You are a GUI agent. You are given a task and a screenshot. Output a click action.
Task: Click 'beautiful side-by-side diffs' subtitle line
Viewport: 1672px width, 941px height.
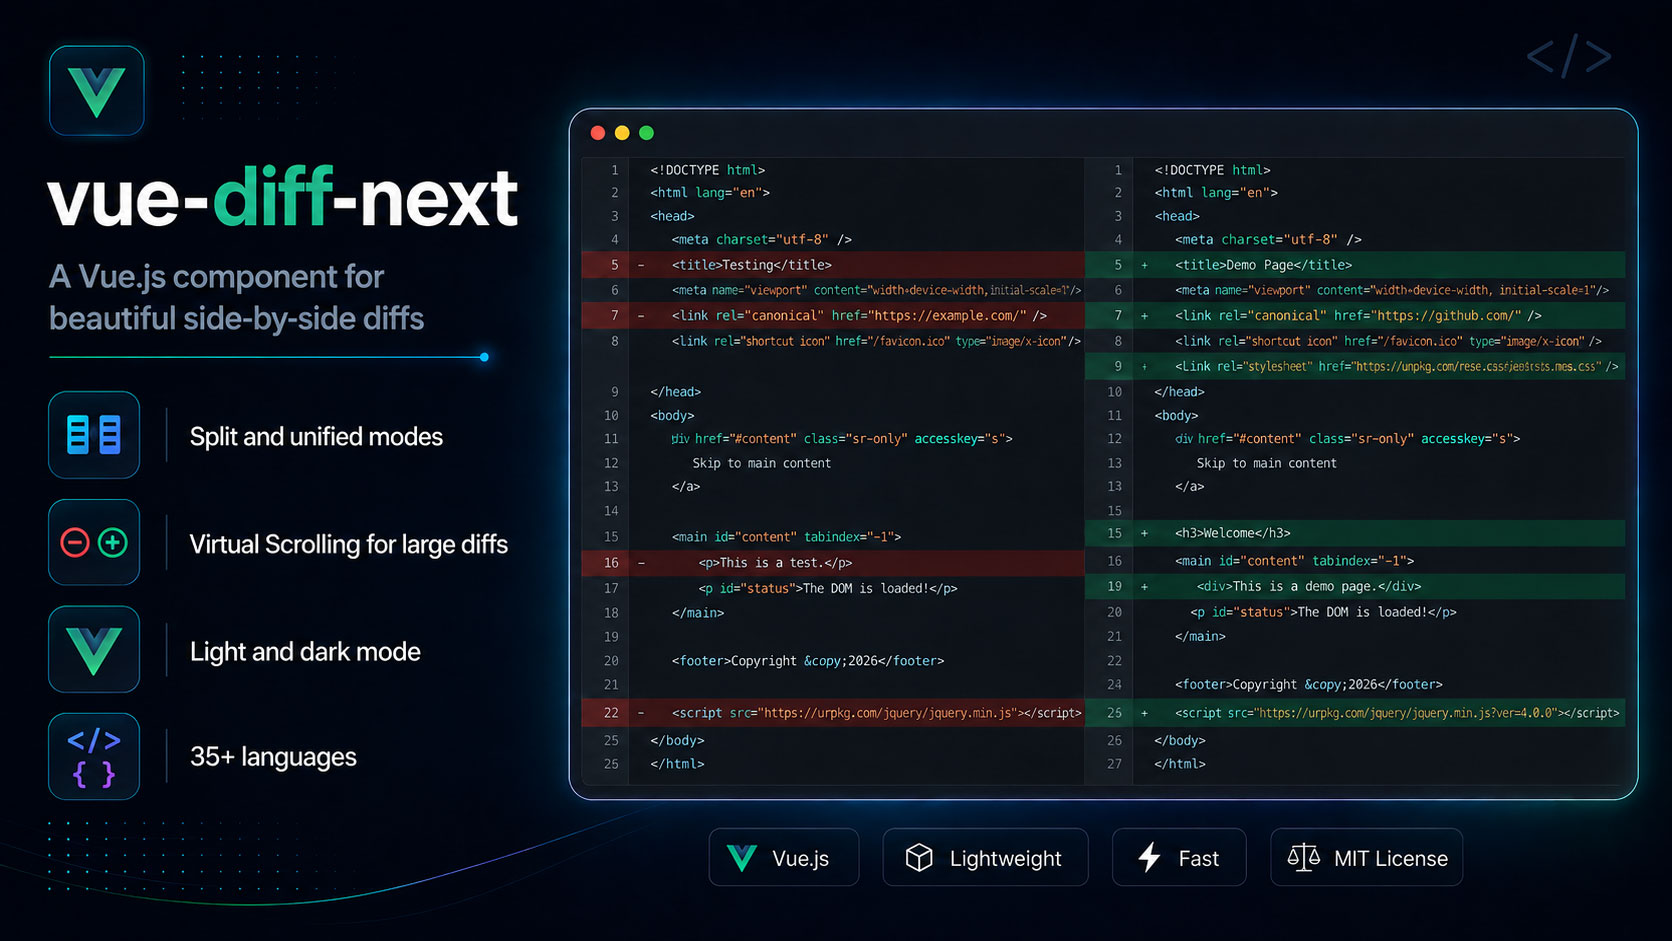236,319
